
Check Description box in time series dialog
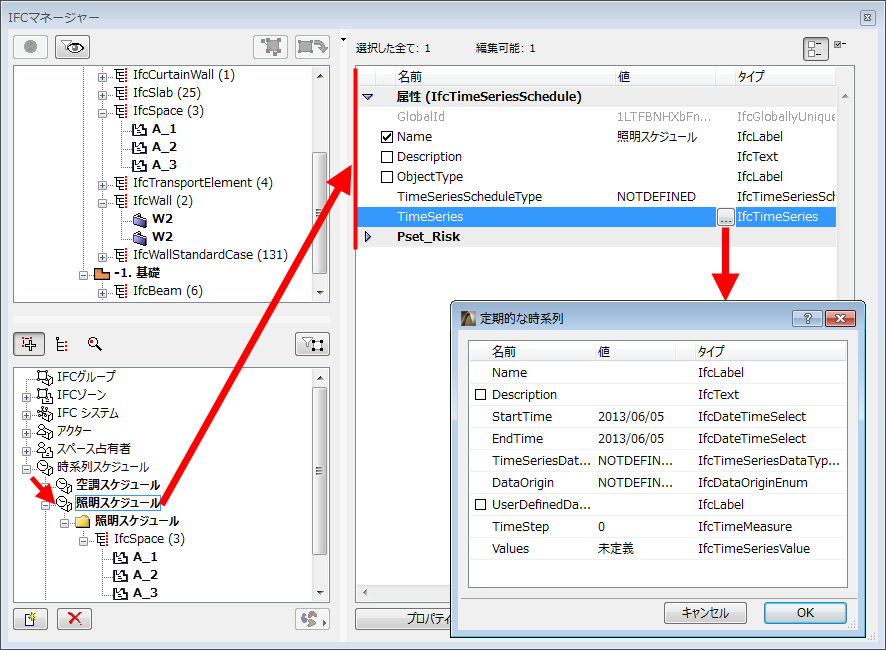pos(480,395)
